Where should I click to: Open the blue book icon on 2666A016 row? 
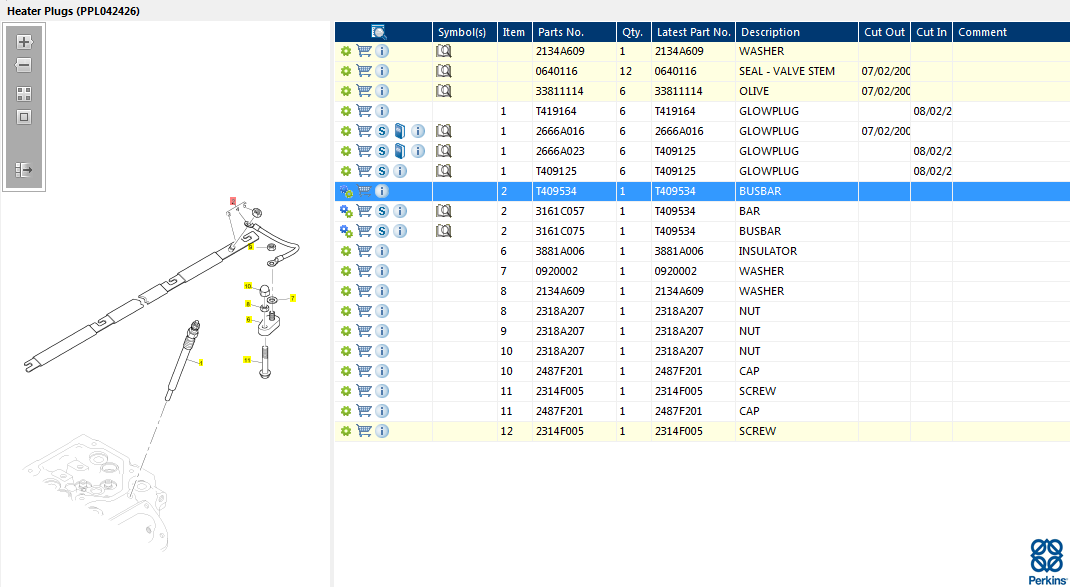click(x=401, y=131)
